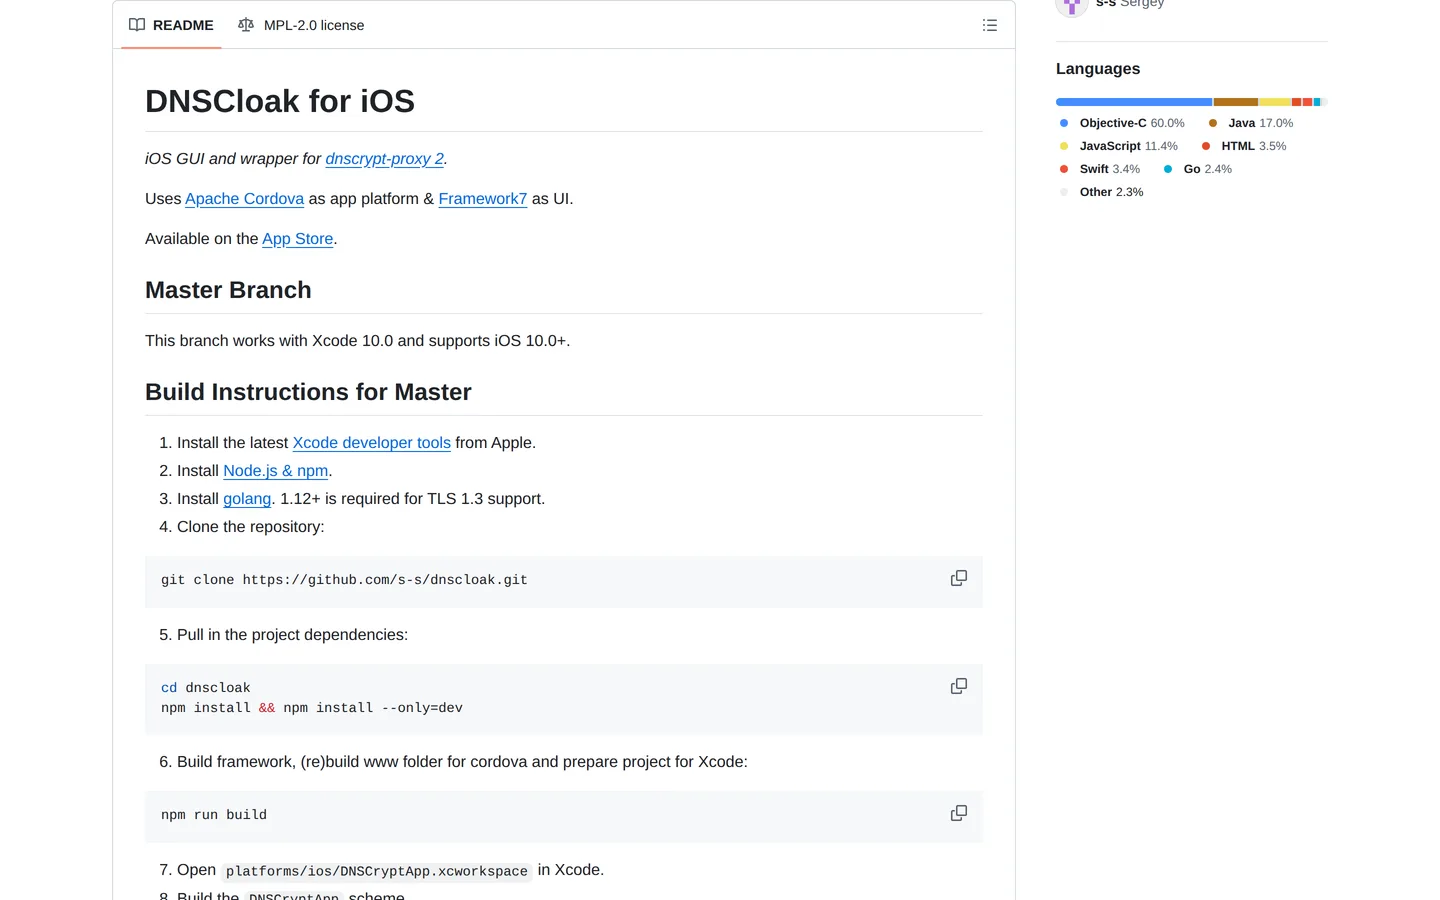The image size is (1440, 900).
Task: Switch to the README tab
Action: click(x=171, y=25)
